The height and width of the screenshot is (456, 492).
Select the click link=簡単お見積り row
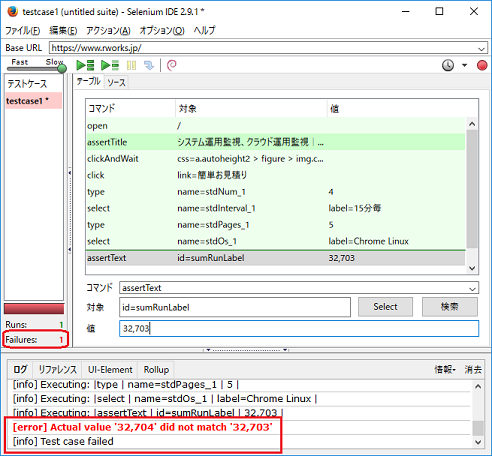(275, 175)
